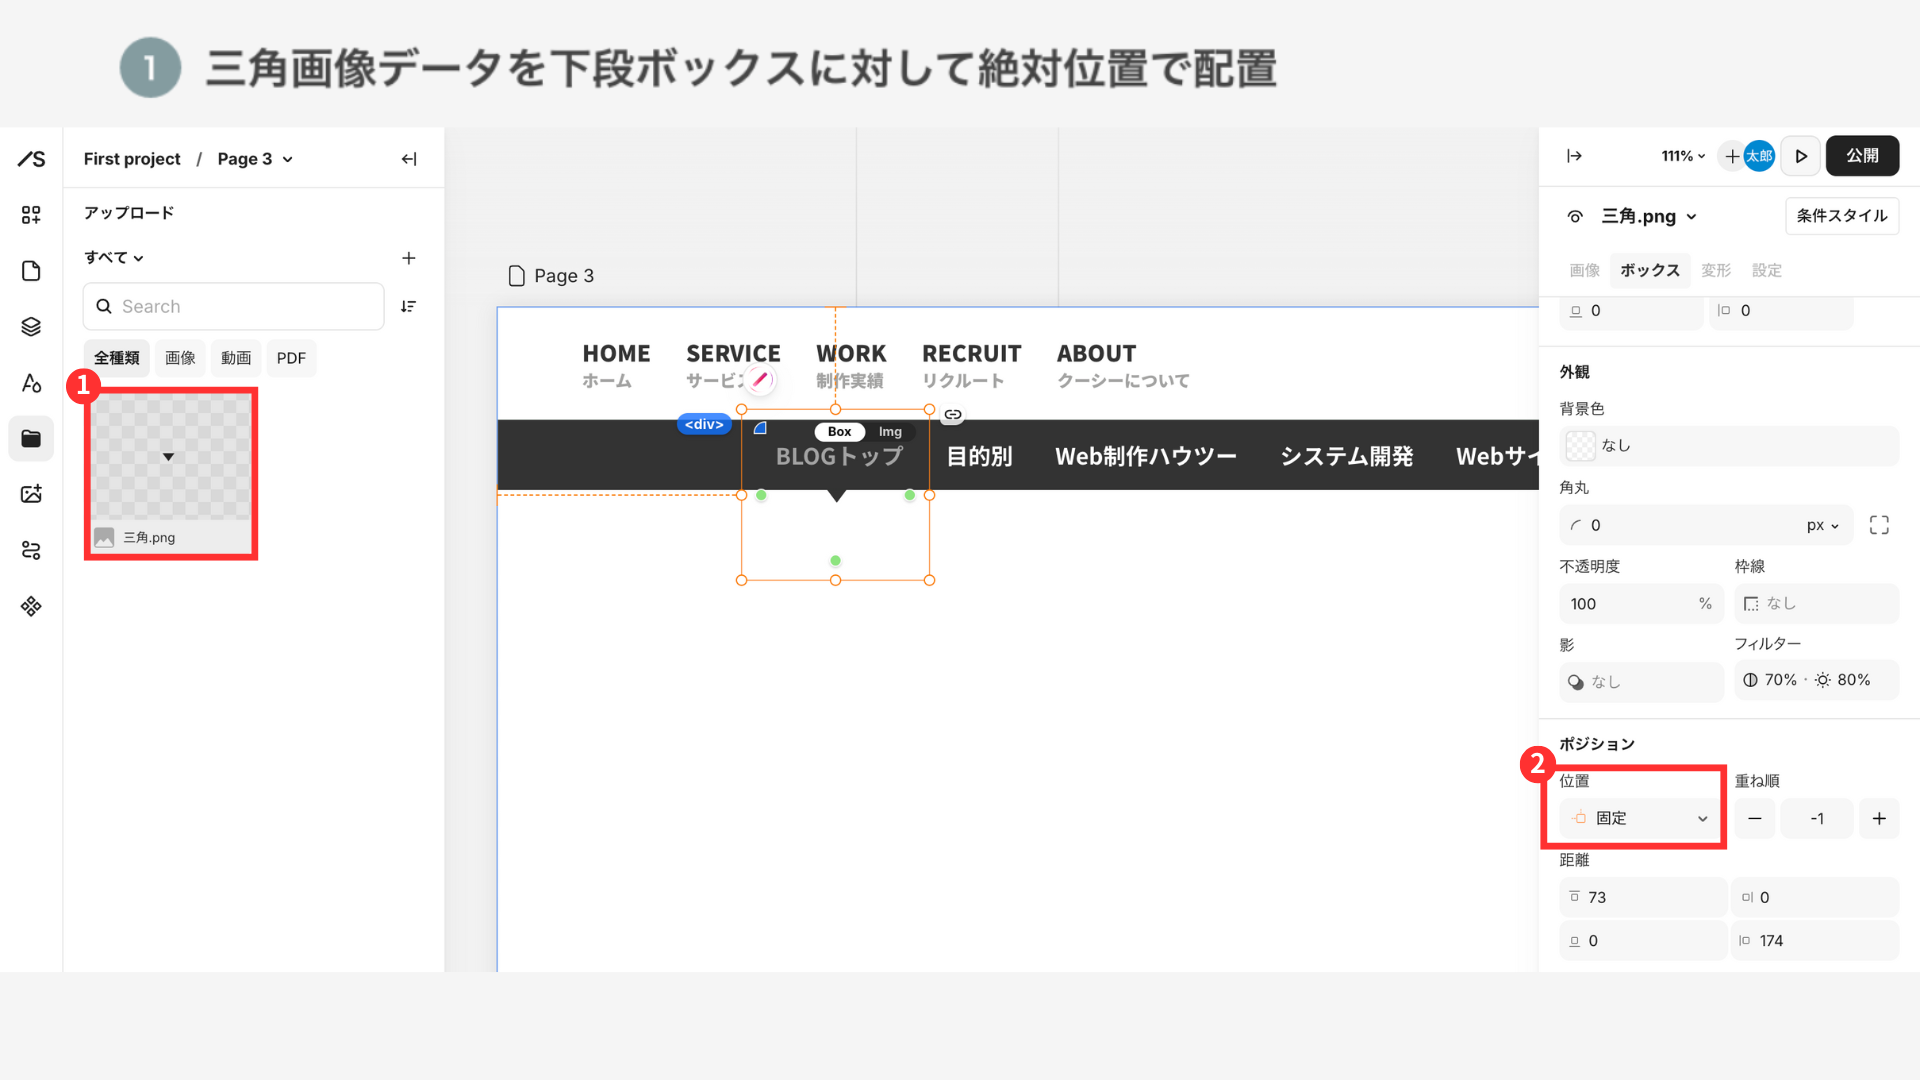Click the 背景色 なし background color swatch

(x=1580, y=446)
